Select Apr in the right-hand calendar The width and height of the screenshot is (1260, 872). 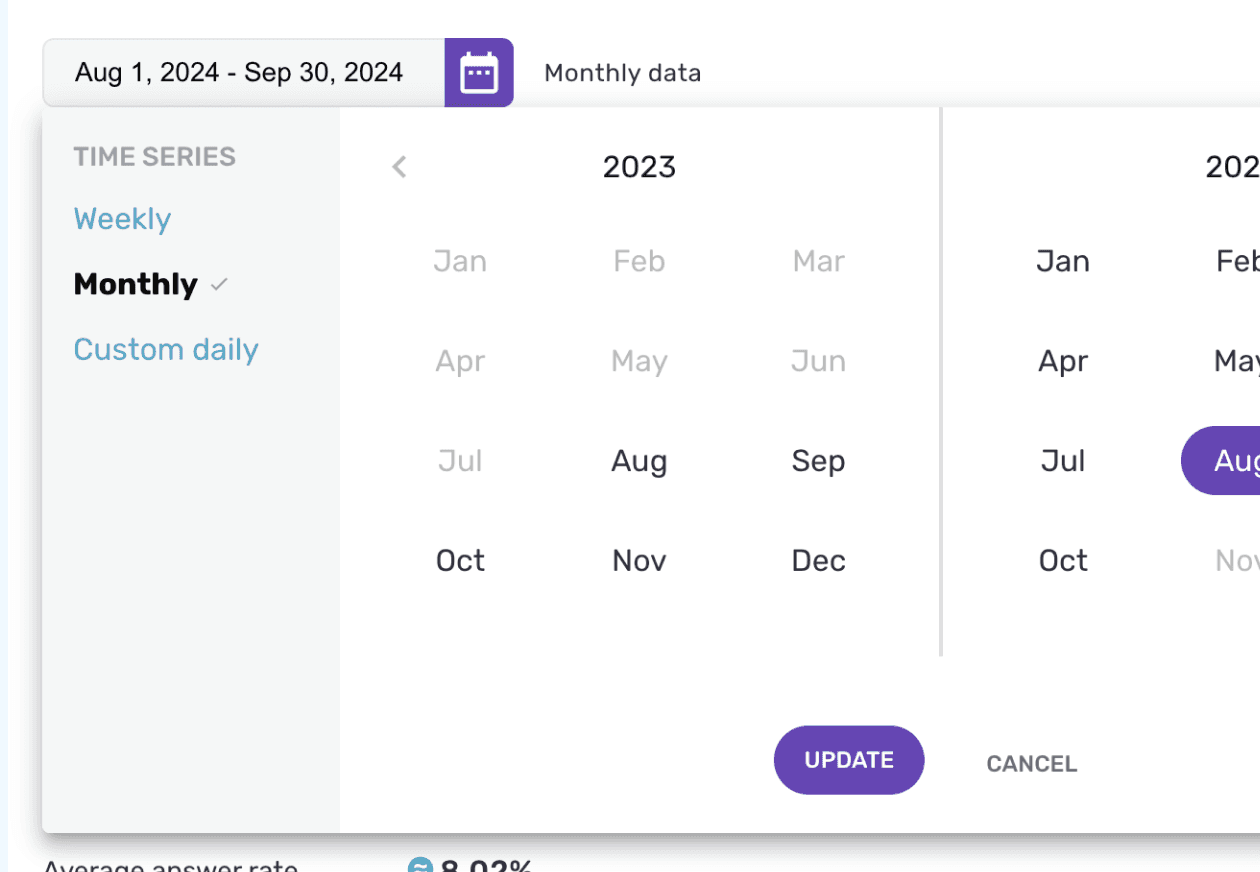point(1063,361)
